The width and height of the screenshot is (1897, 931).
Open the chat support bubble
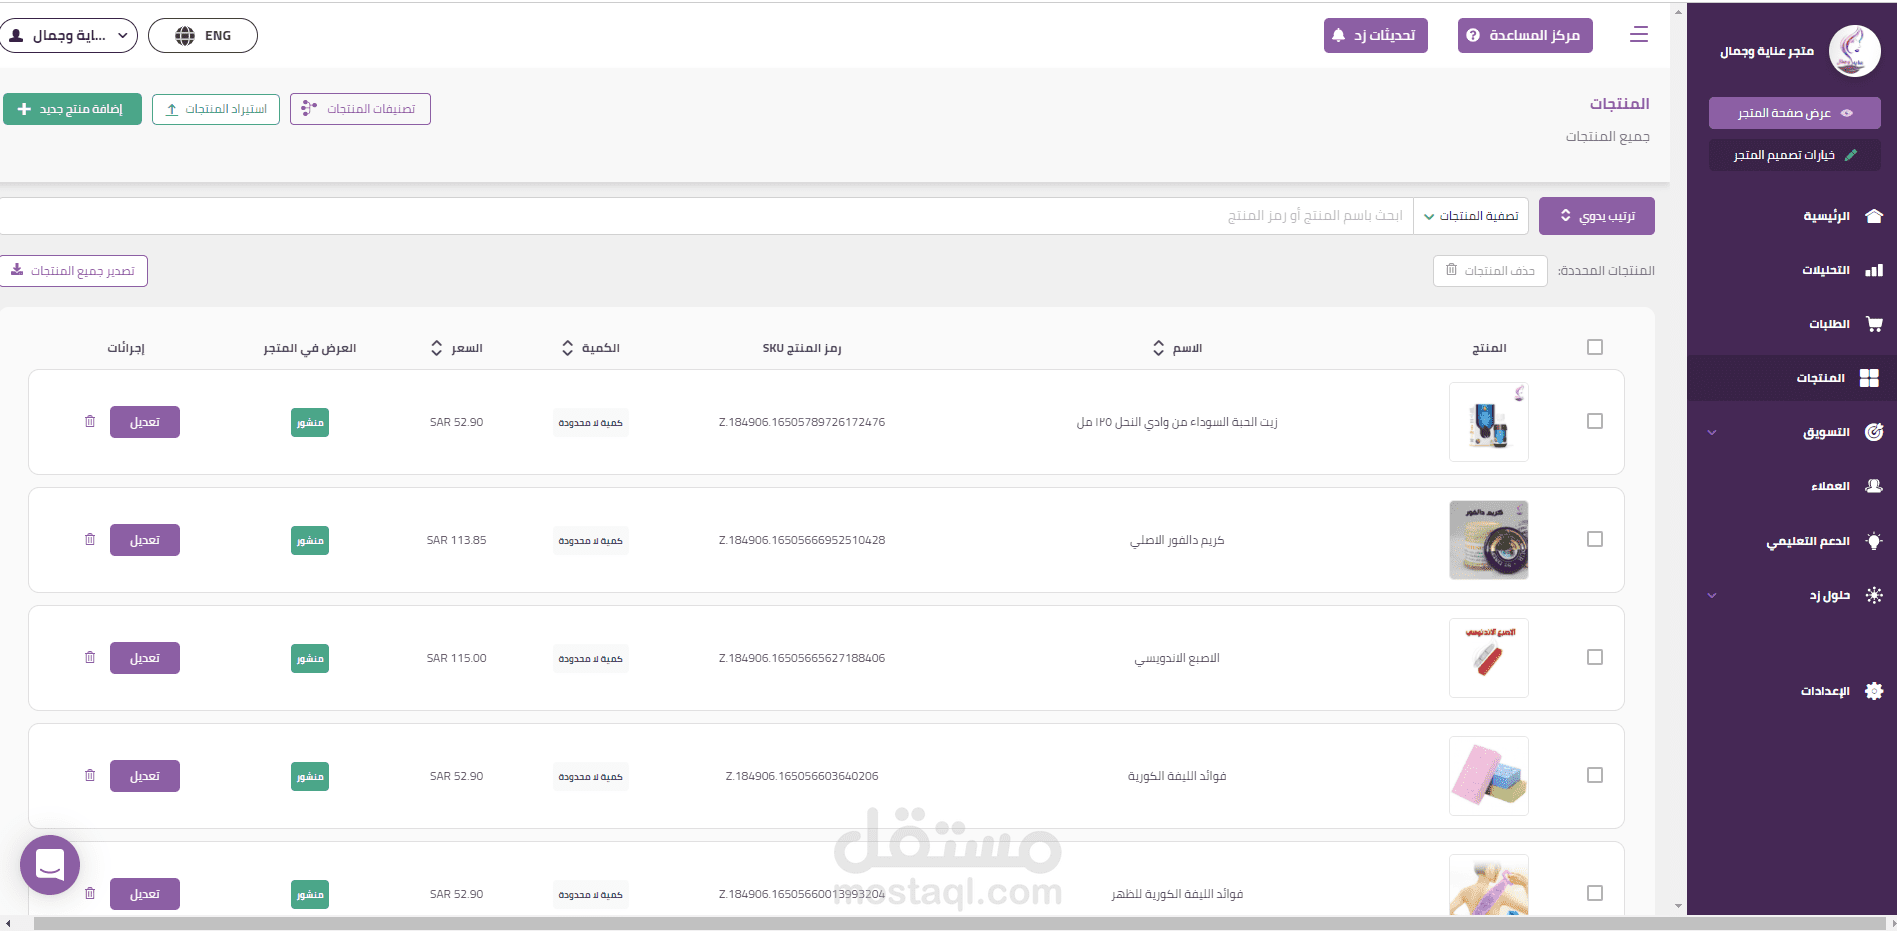click(50, 865)
